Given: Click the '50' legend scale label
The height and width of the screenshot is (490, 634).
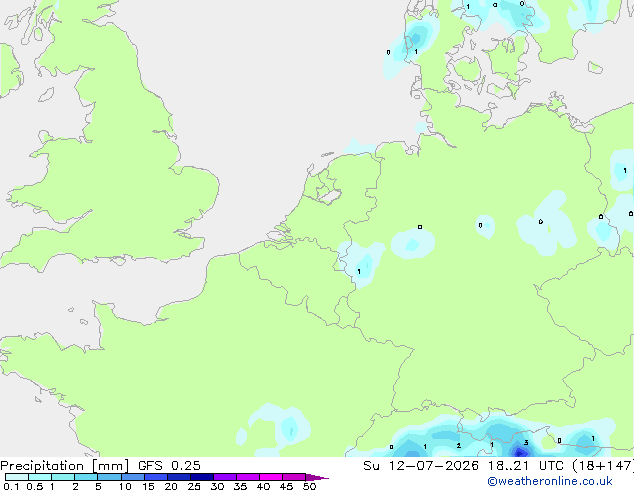Looking at the screenshot, I should click(x=309, y=486).
